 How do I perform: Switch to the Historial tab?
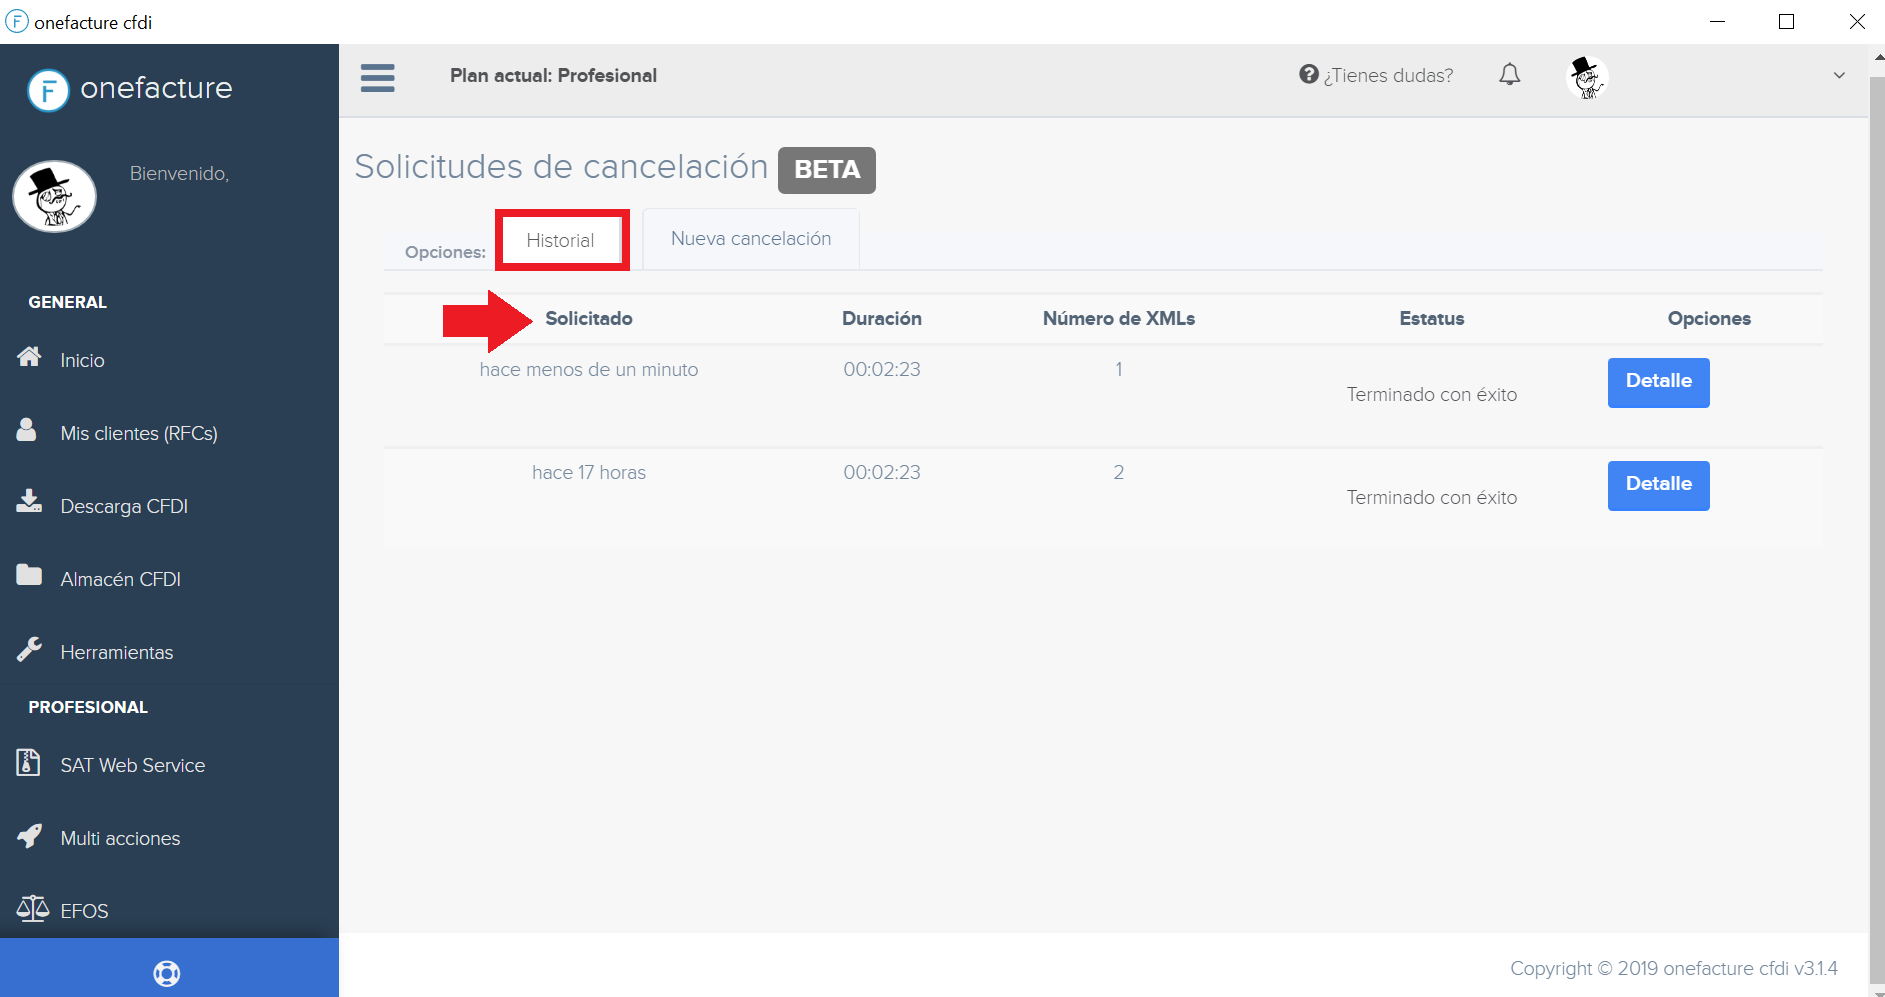tap(560, 240)
